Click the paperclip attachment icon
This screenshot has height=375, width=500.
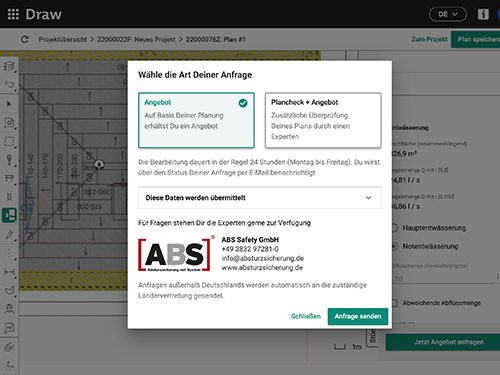click(9, 347)
